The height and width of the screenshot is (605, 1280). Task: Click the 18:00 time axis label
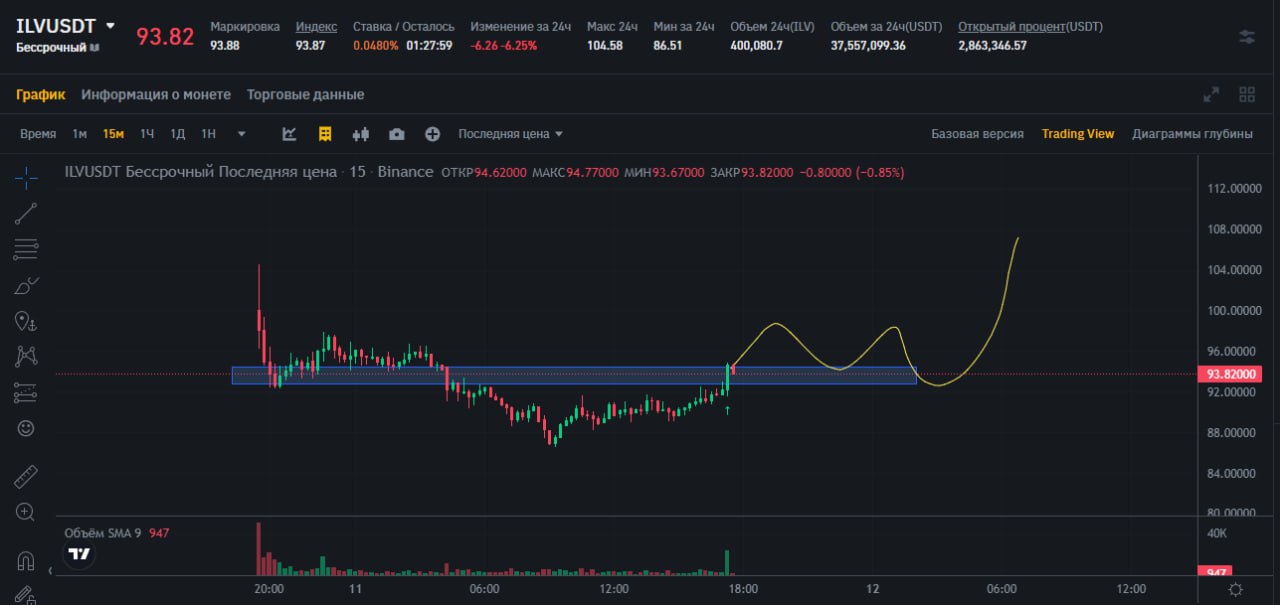(743, 589)
